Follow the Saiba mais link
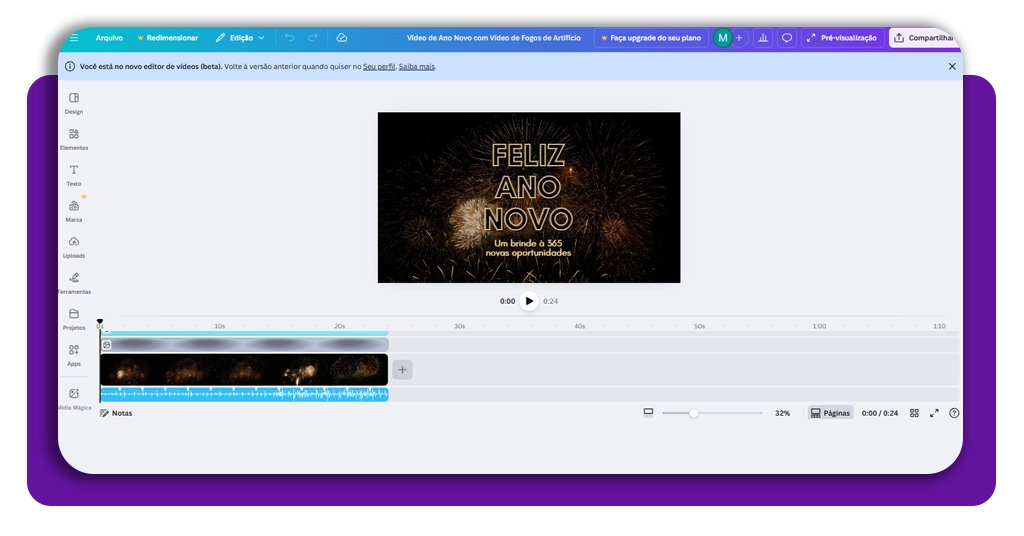 pyautogui.click(x=417, y=67)
